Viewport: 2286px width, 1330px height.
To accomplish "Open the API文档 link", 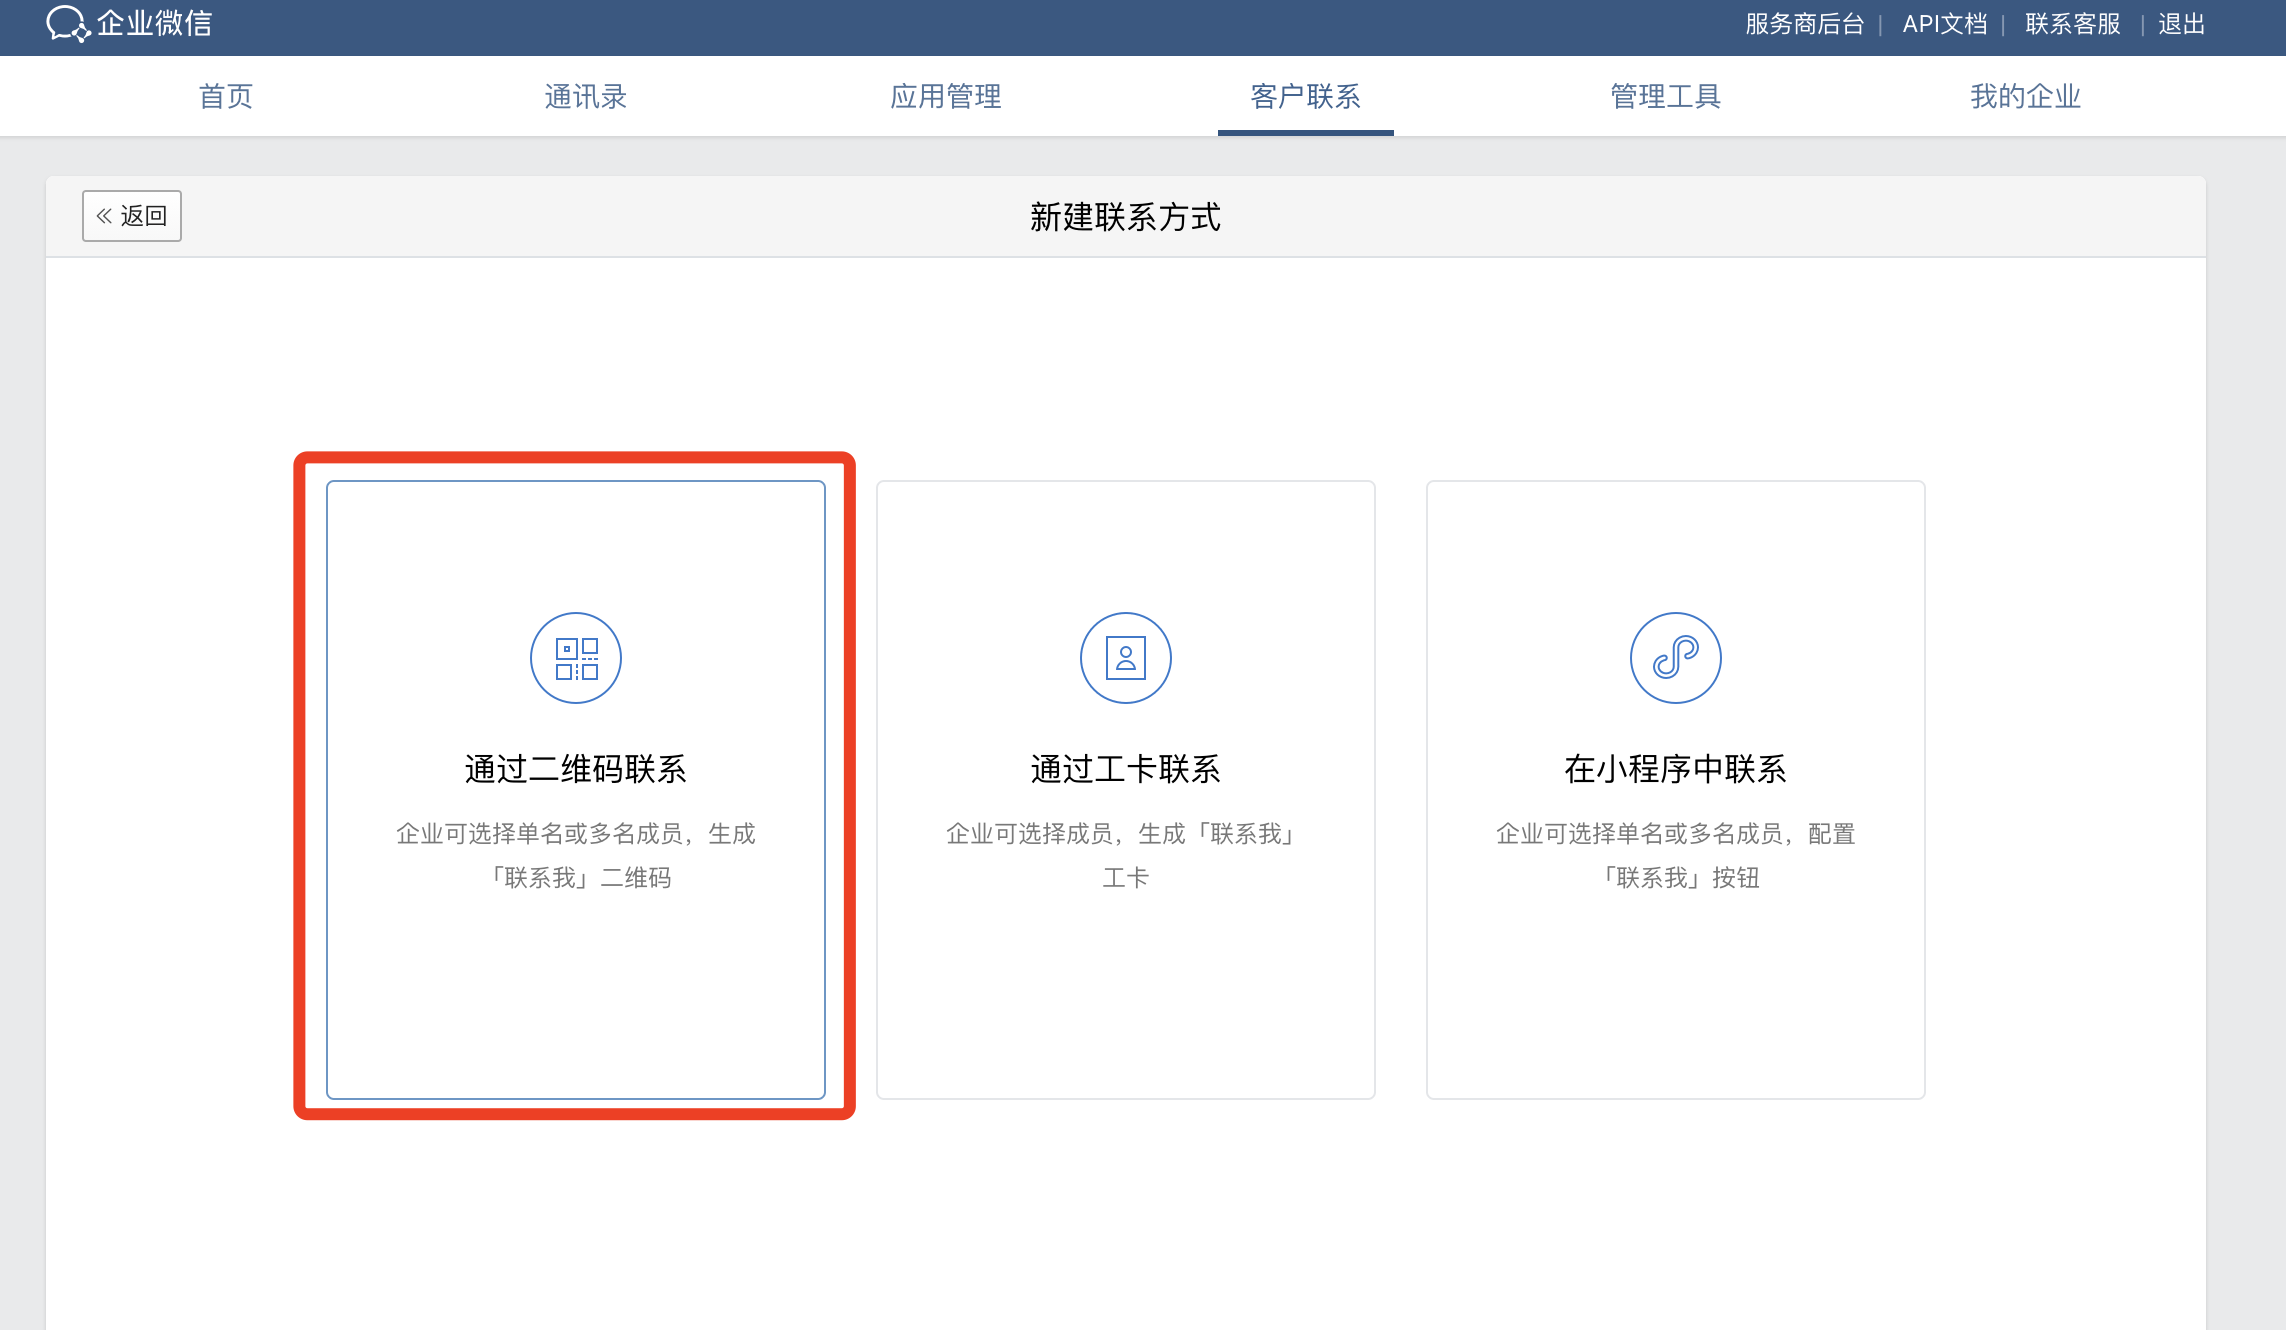I will click(x=1945, y=24).
